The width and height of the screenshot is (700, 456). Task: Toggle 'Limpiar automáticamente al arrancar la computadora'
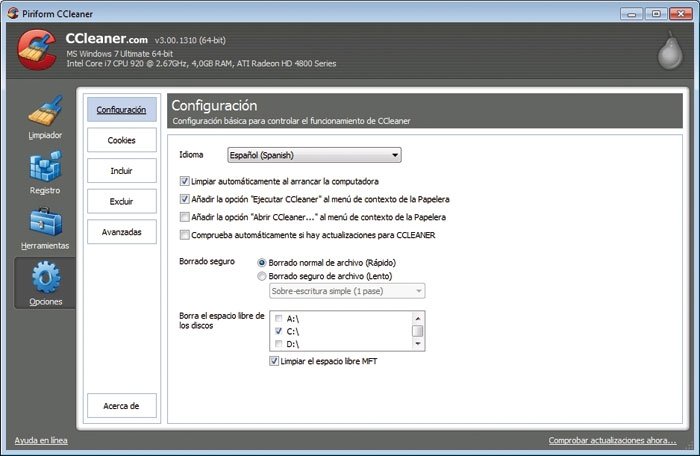click(x=184, y=181)
